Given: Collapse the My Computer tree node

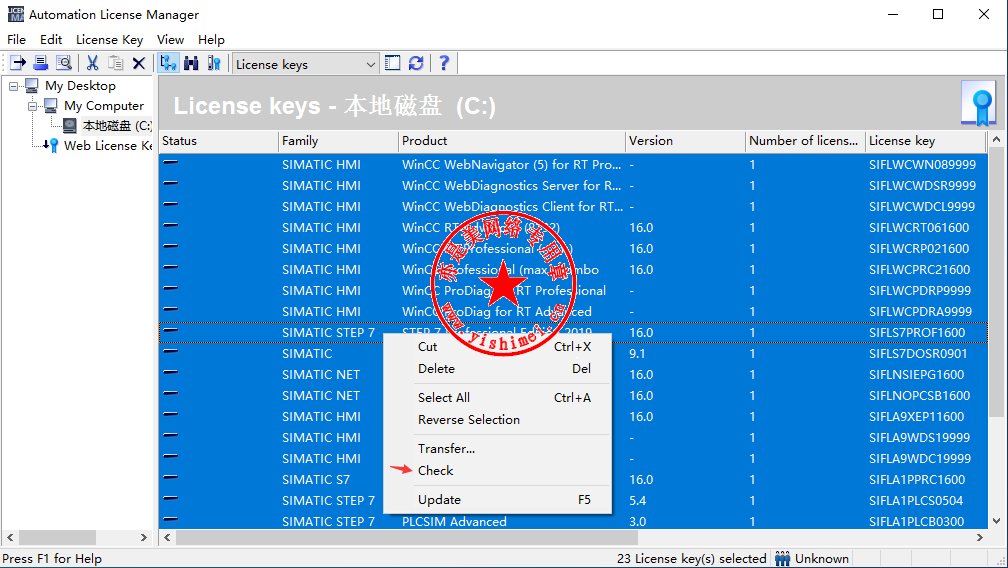Looking at the screenshot, I should 32,105.
